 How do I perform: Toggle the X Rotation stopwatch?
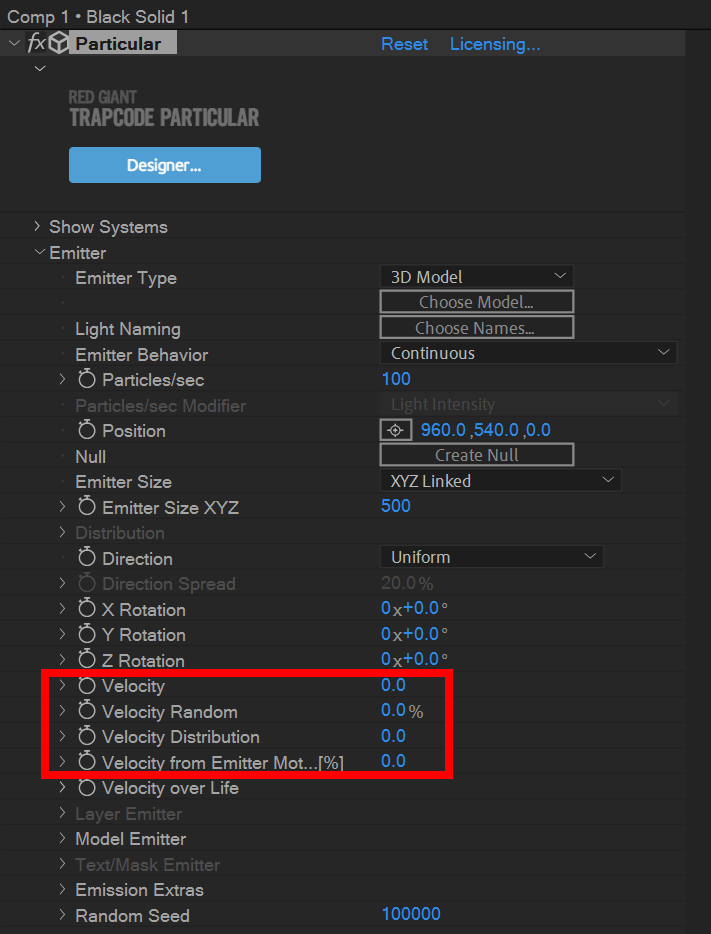[87, 609]
